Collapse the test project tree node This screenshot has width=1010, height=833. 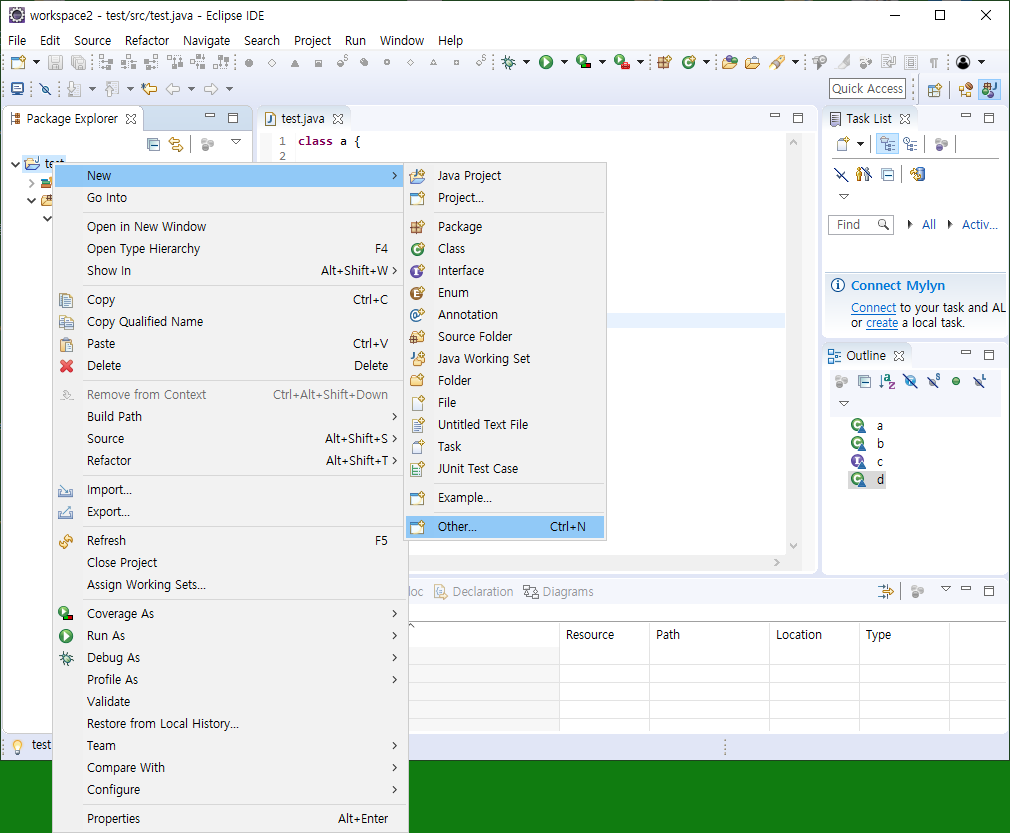[x=15, y=164]
